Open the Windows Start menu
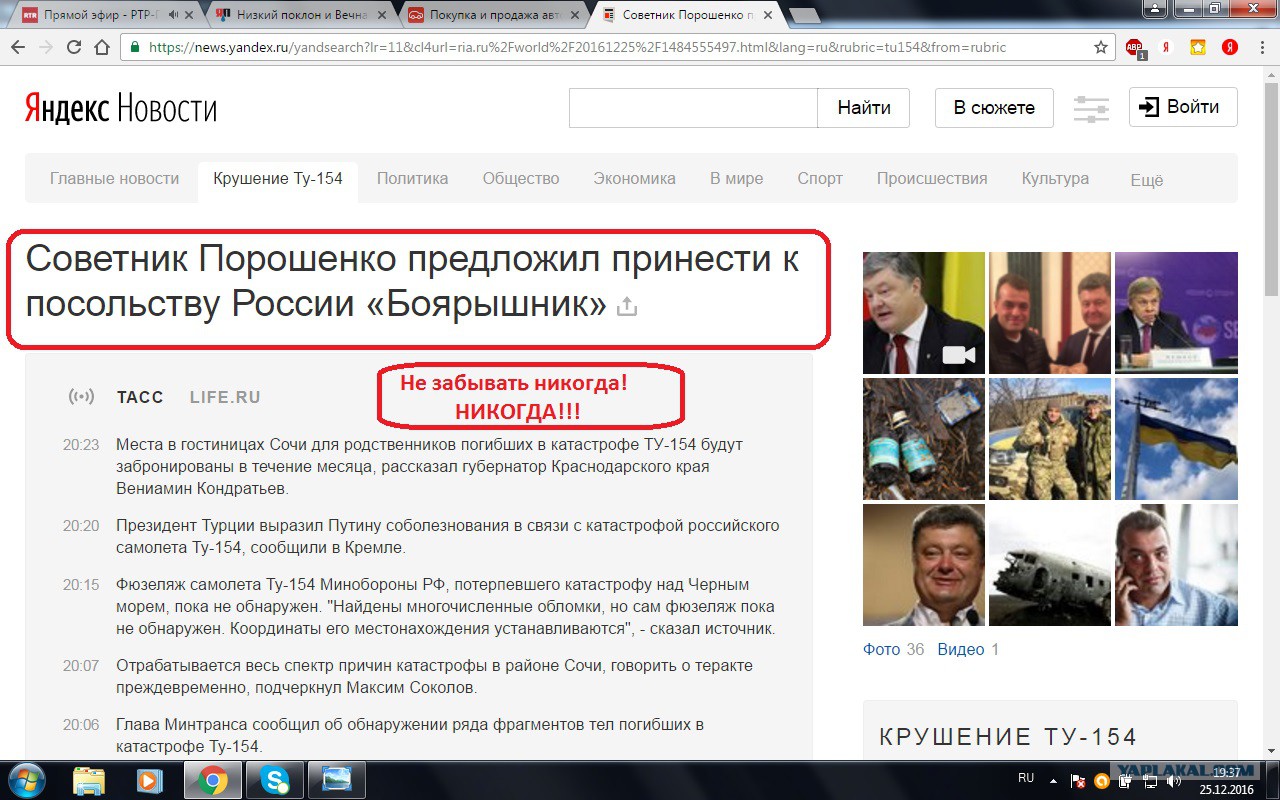Image resolution: width=1280 pixels, height=800 pixels. point(25,779)
